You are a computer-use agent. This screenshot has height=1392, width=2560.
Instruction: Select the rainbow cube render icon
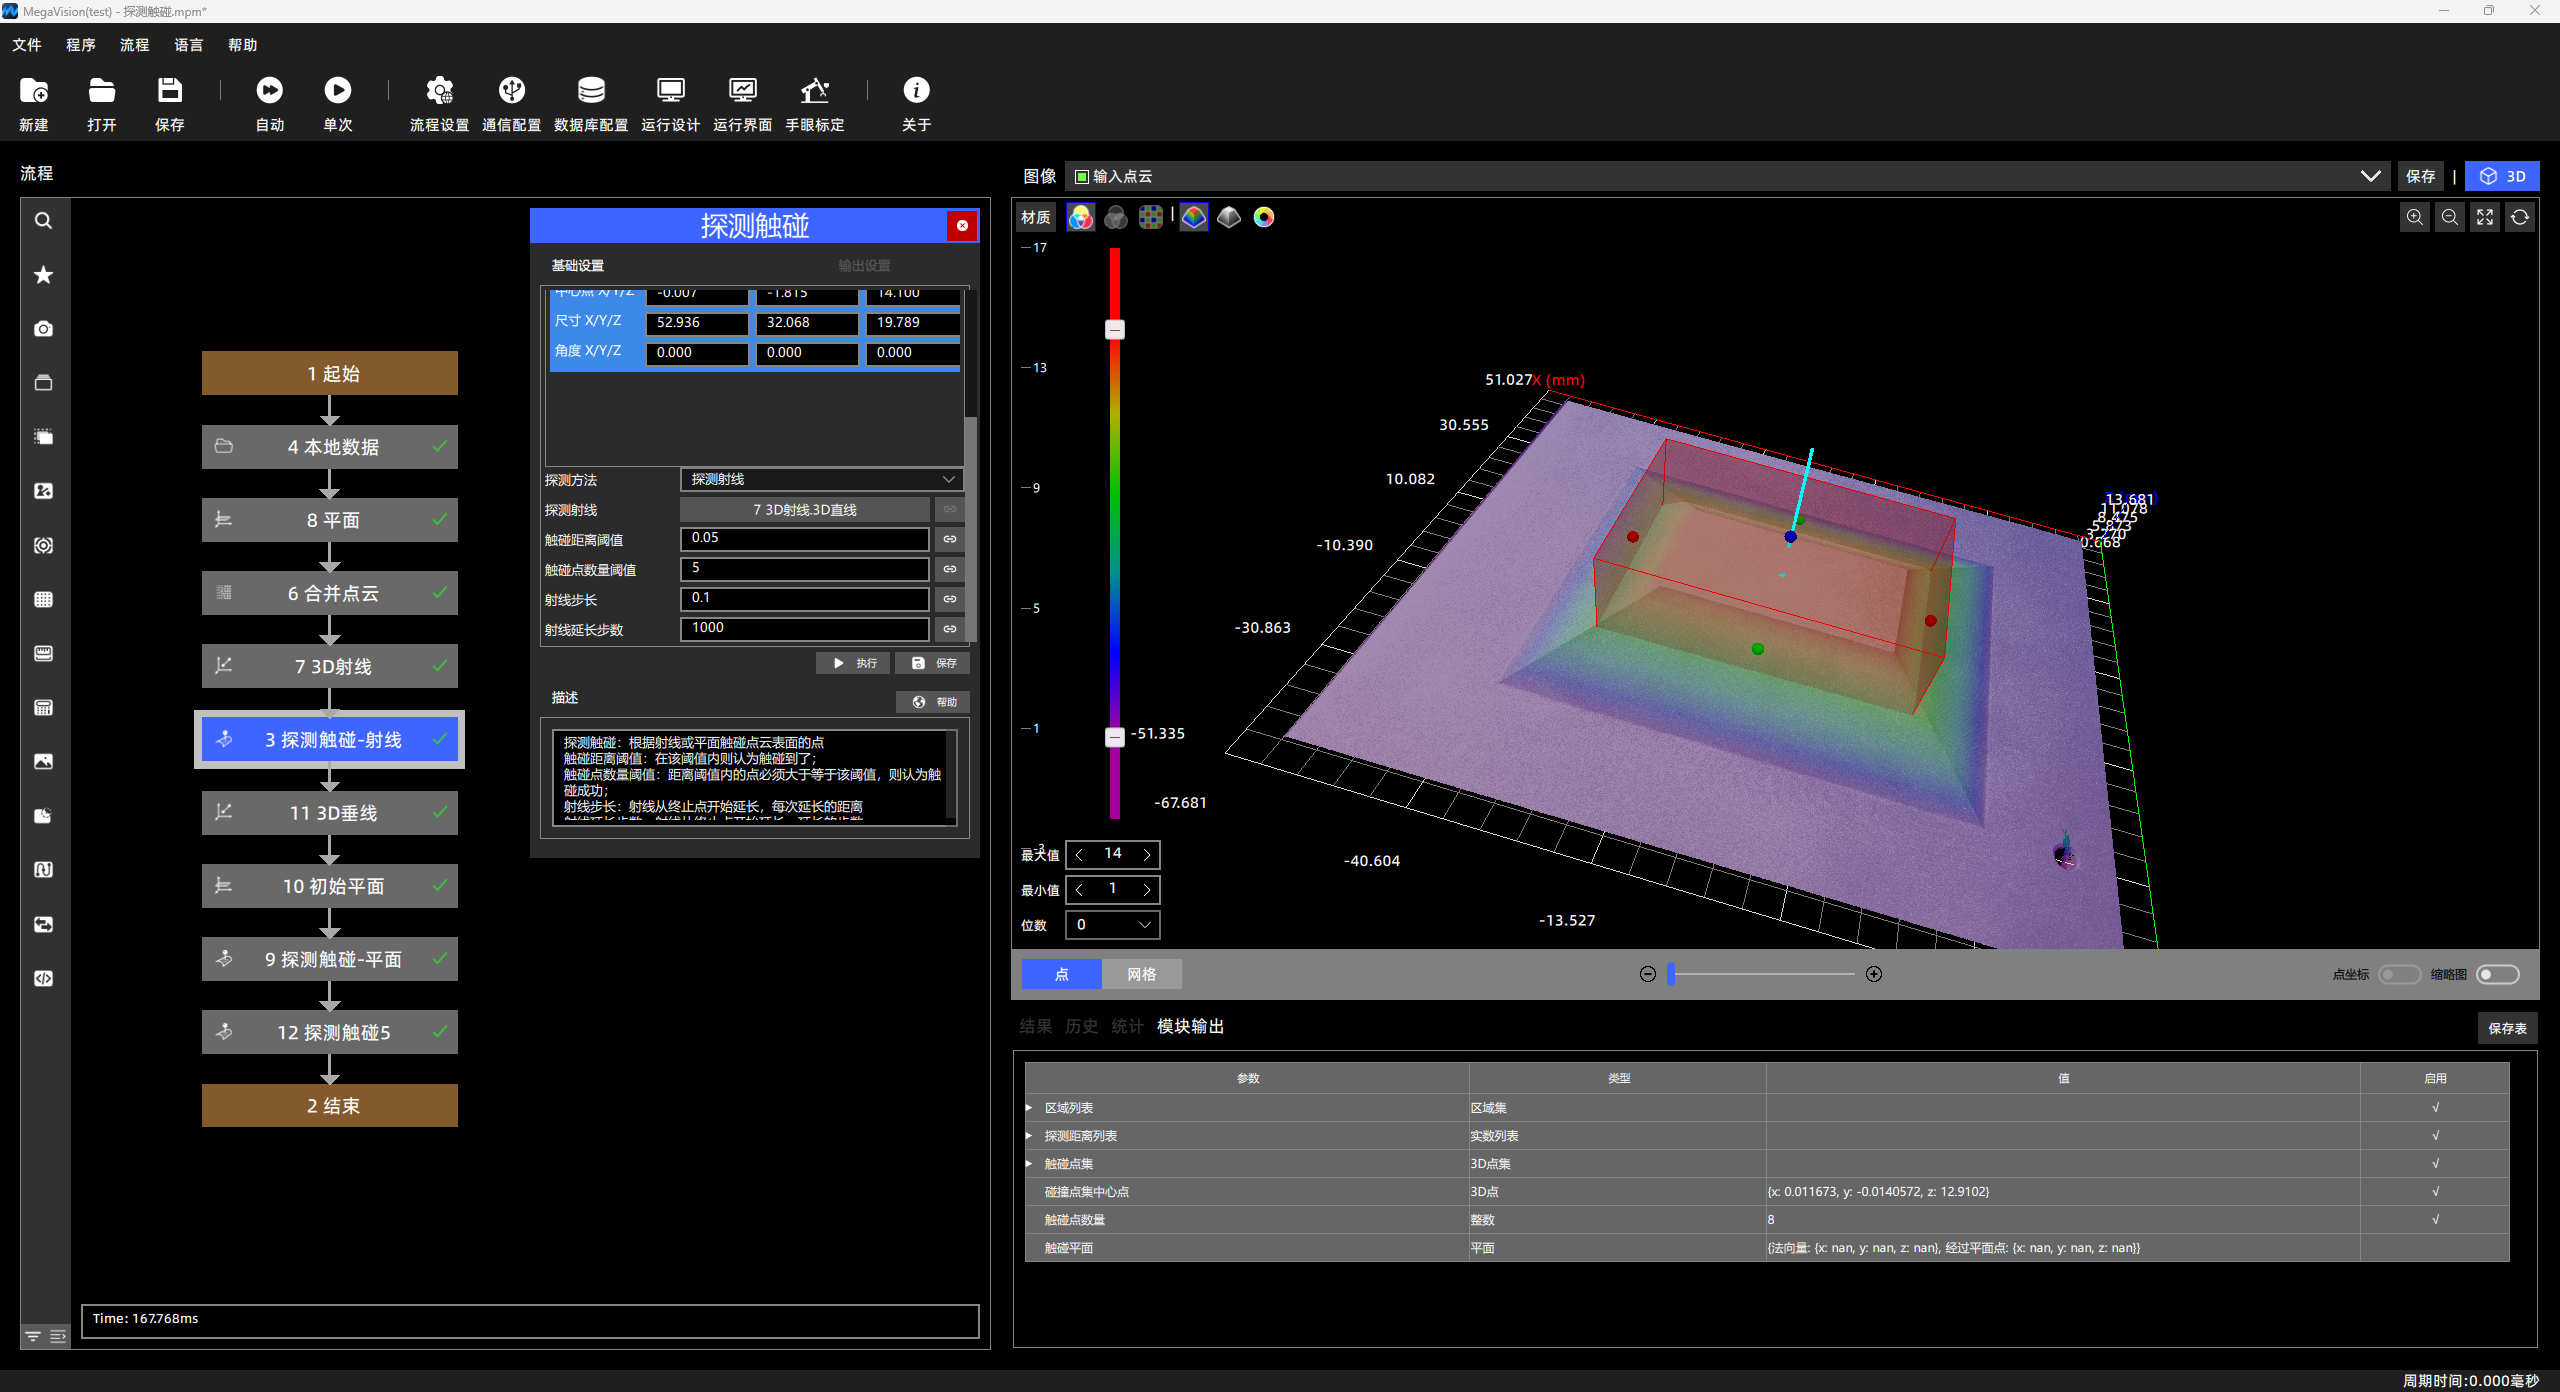1194,217
